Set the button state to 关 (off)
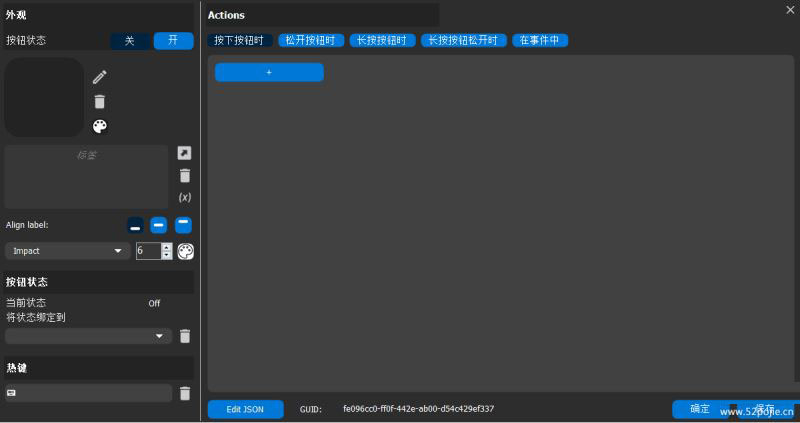Screen dimensions: 800x423 130,41
